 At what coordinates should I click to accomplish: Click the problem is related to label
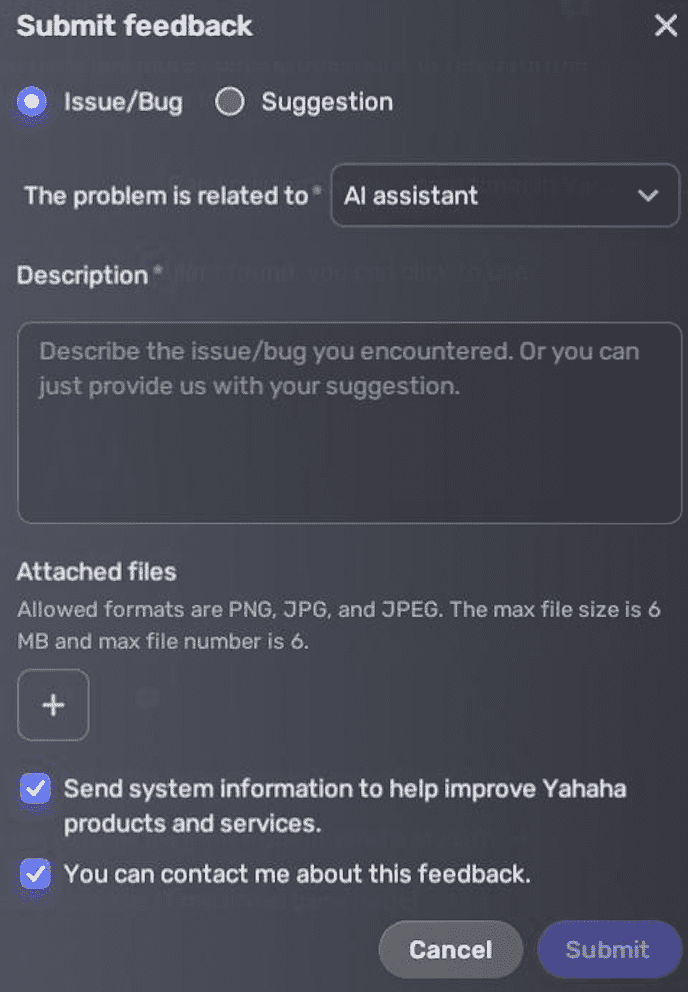click(166, 195)
